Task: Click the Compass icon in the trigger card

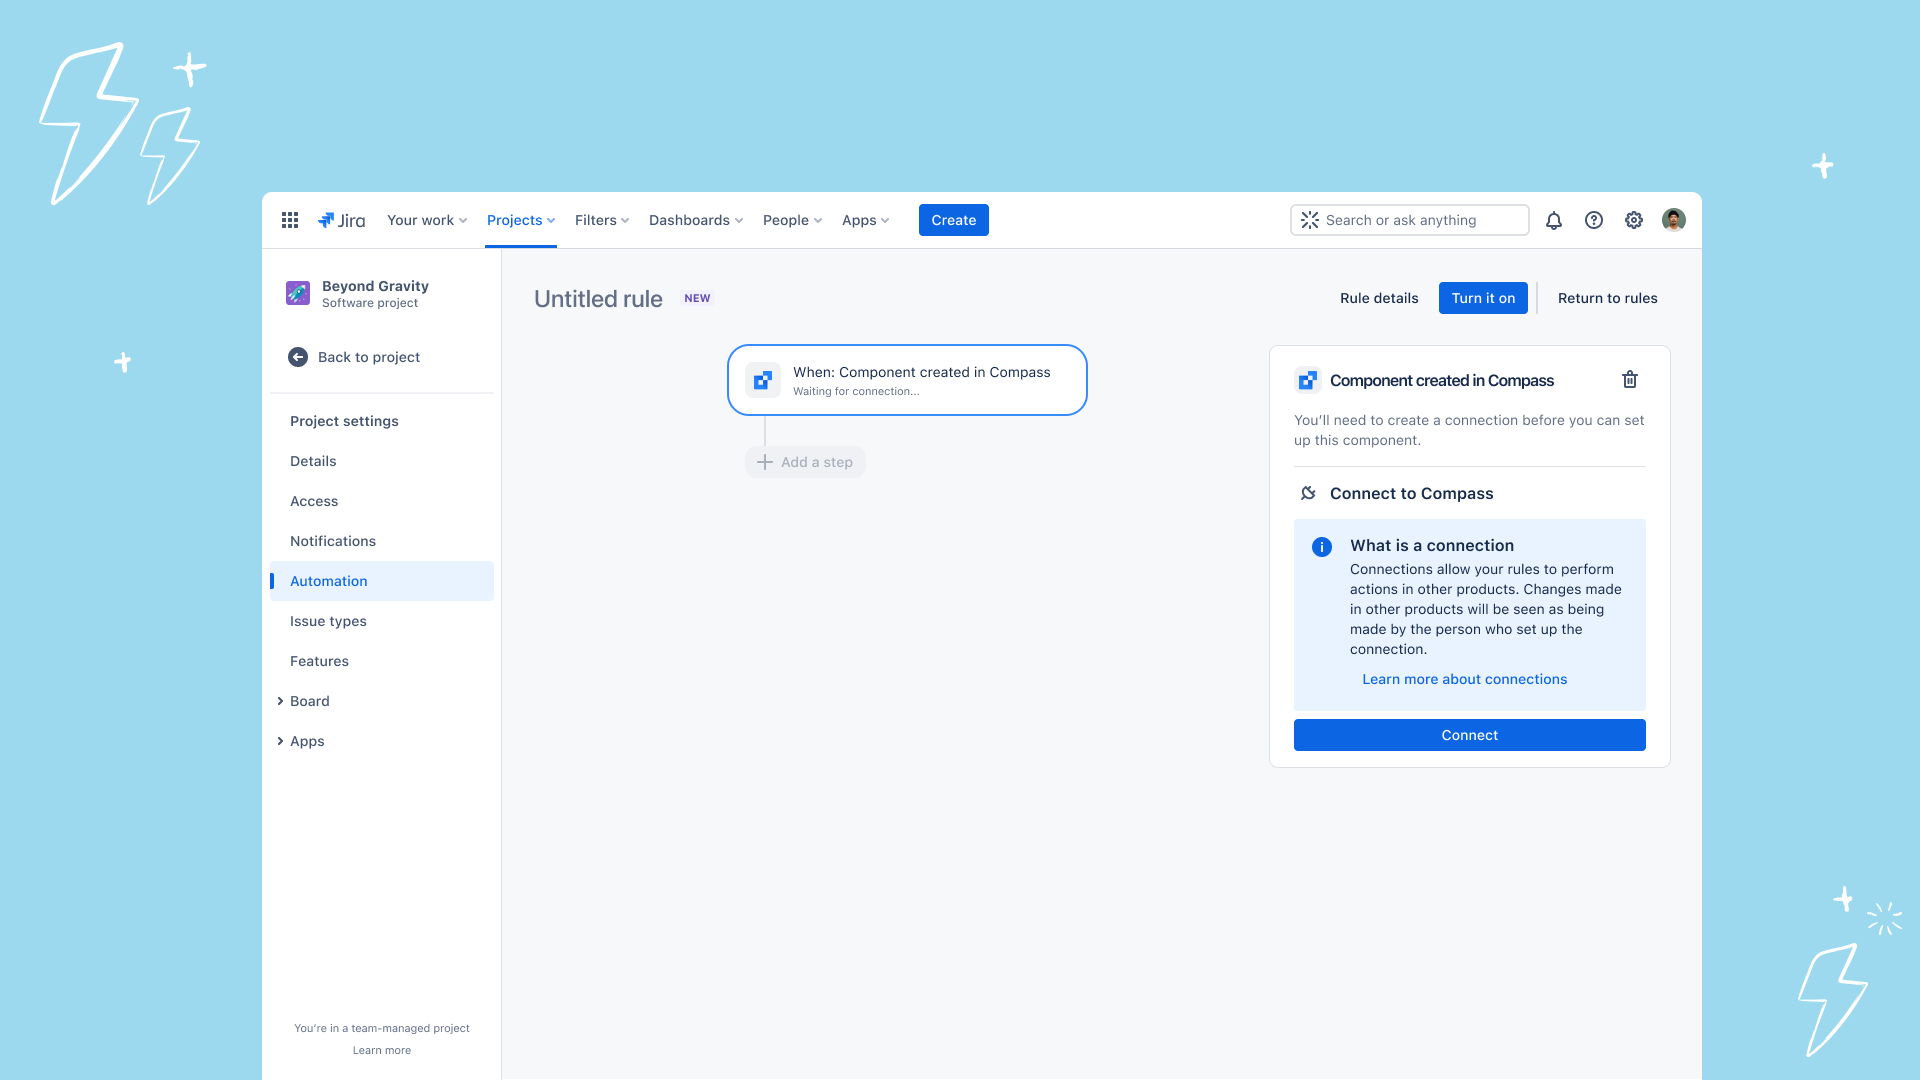Action: tap(763, 380)
